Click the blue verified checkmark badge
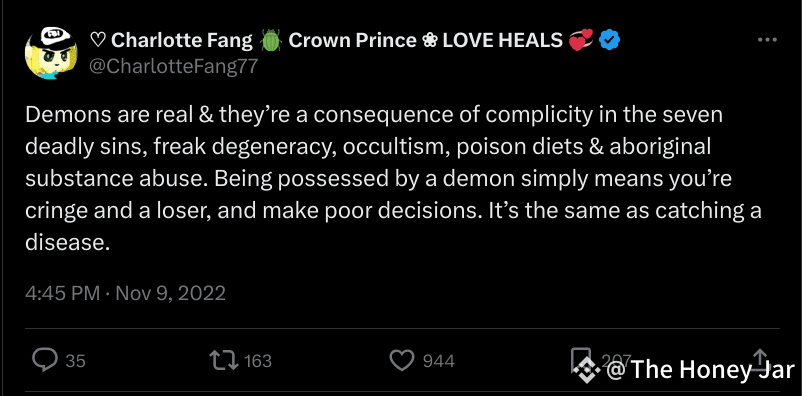Screen dimensions: 802x396 click(609, 40)
